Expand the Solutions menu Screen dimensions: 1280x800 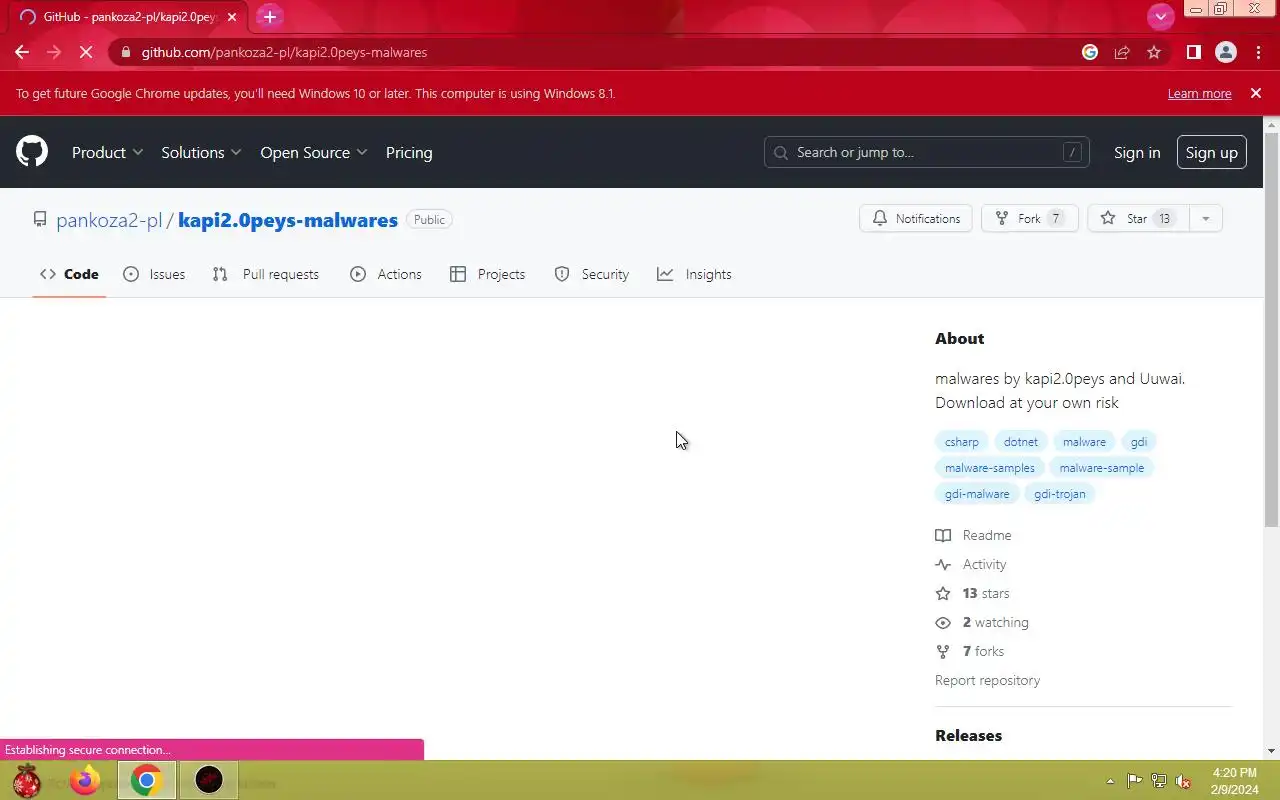point(201,152)
